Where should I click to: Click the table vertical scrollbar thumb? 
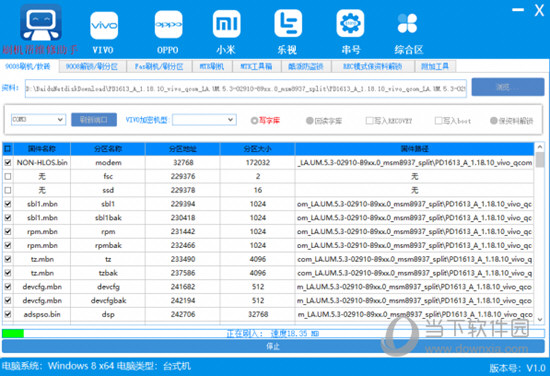coord(540,160)
